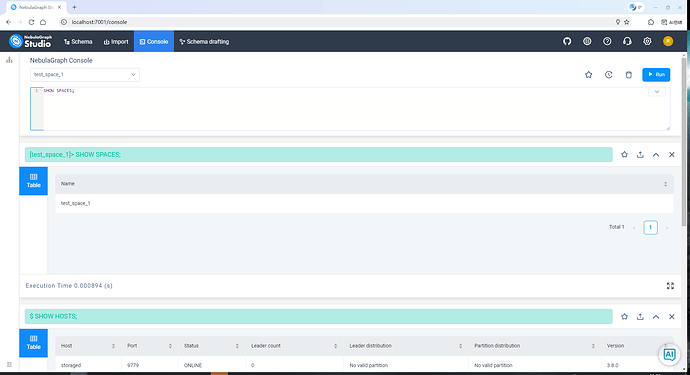Image resolution: width=690 pixels, height=375 pixels.
Task: Close the SHOW SPACES result panel
Action: click(672, 154)
